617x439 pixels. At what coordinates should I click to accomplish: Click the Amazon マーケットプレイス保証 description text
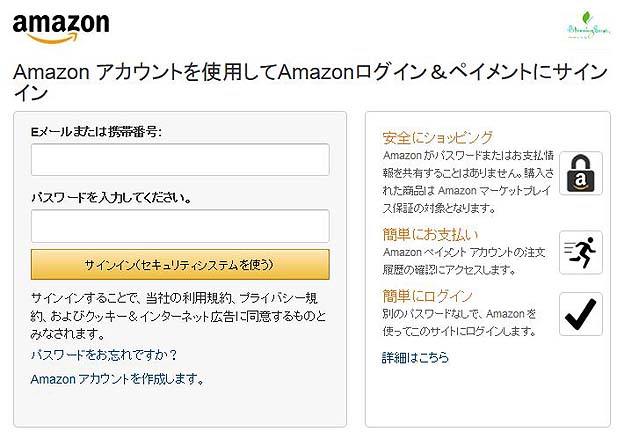(x=468, y=182)
